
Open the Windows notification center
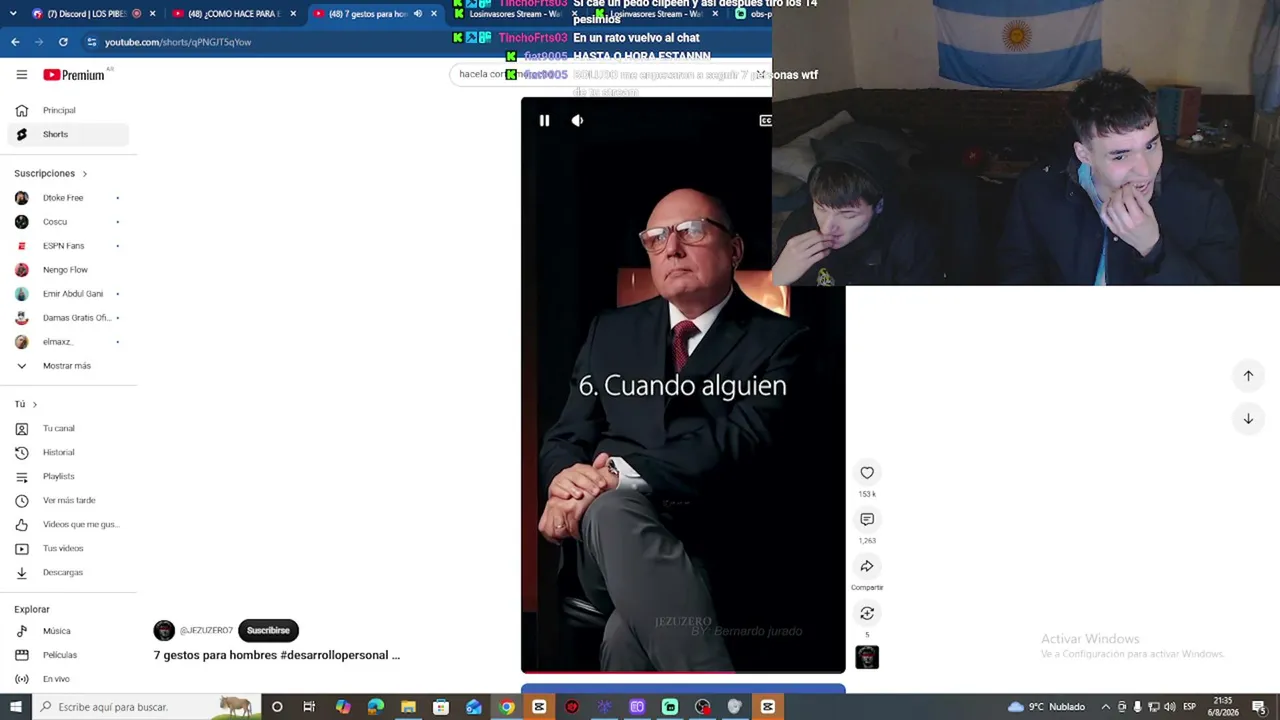(x=1259, y=707)
